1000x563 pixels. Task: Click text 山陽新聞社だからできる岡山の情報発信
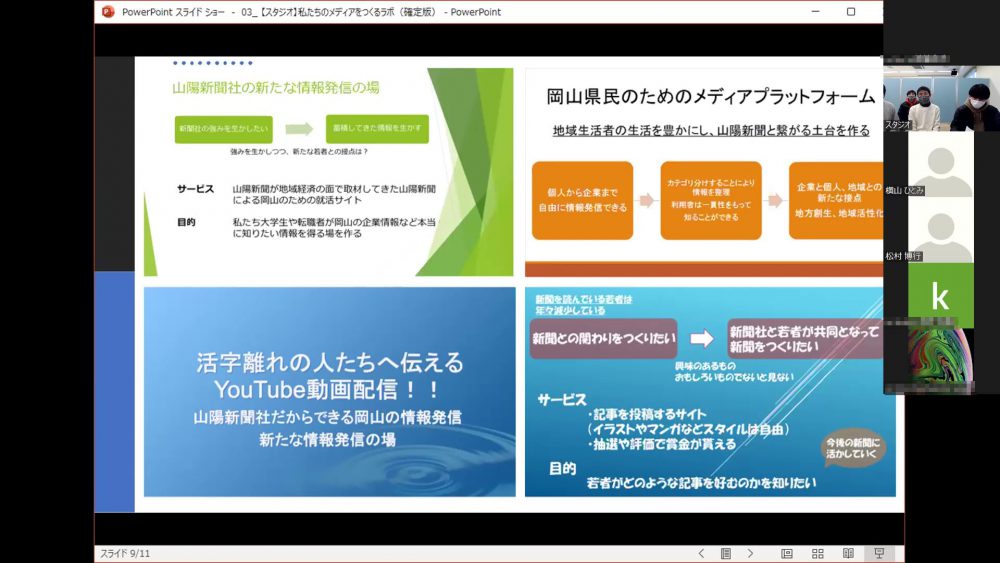click(x=327, y=418)
